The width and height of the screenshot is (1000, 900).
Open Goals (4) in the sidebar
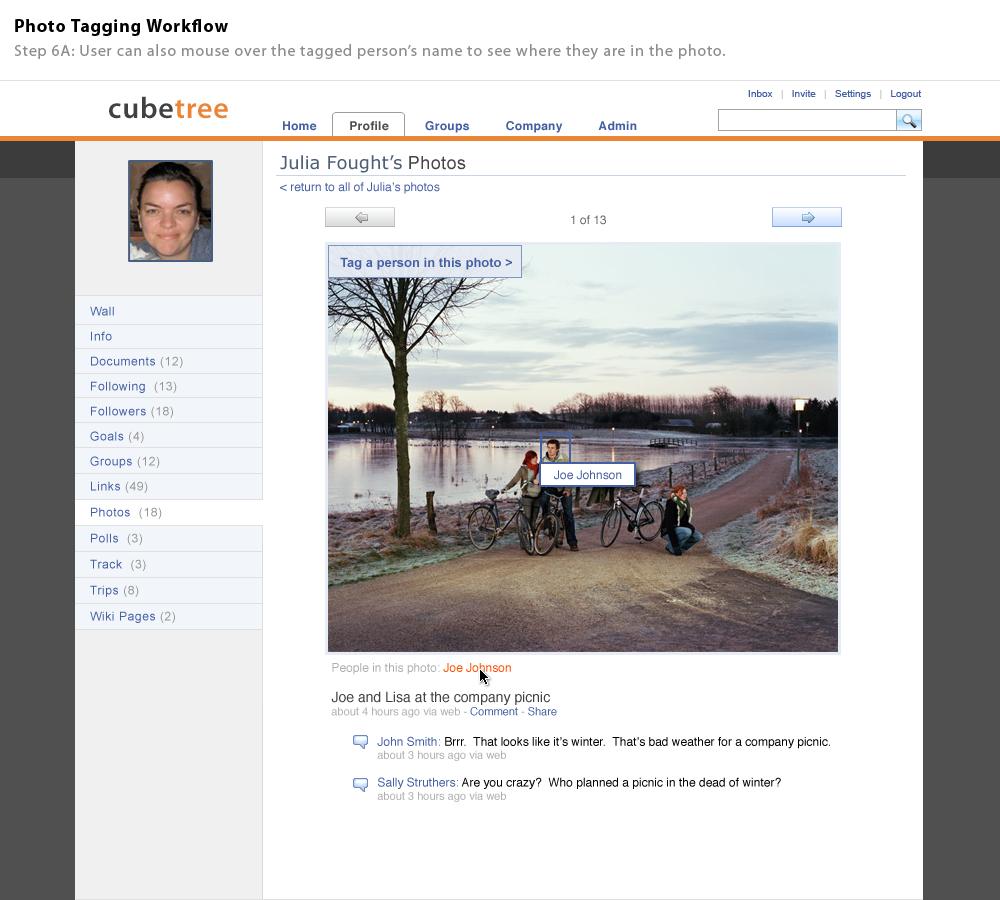point(168,436)
